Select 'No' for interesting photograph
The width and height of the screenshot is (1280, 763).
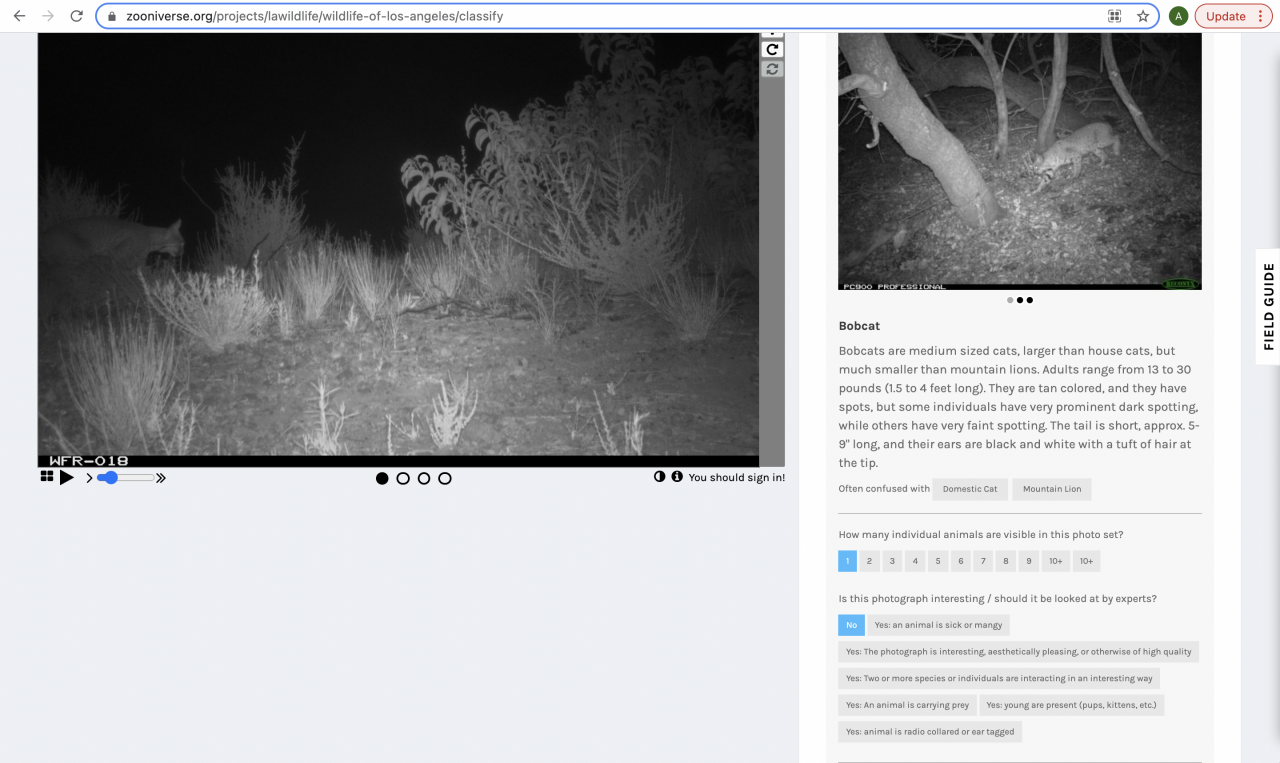(851, 625)
